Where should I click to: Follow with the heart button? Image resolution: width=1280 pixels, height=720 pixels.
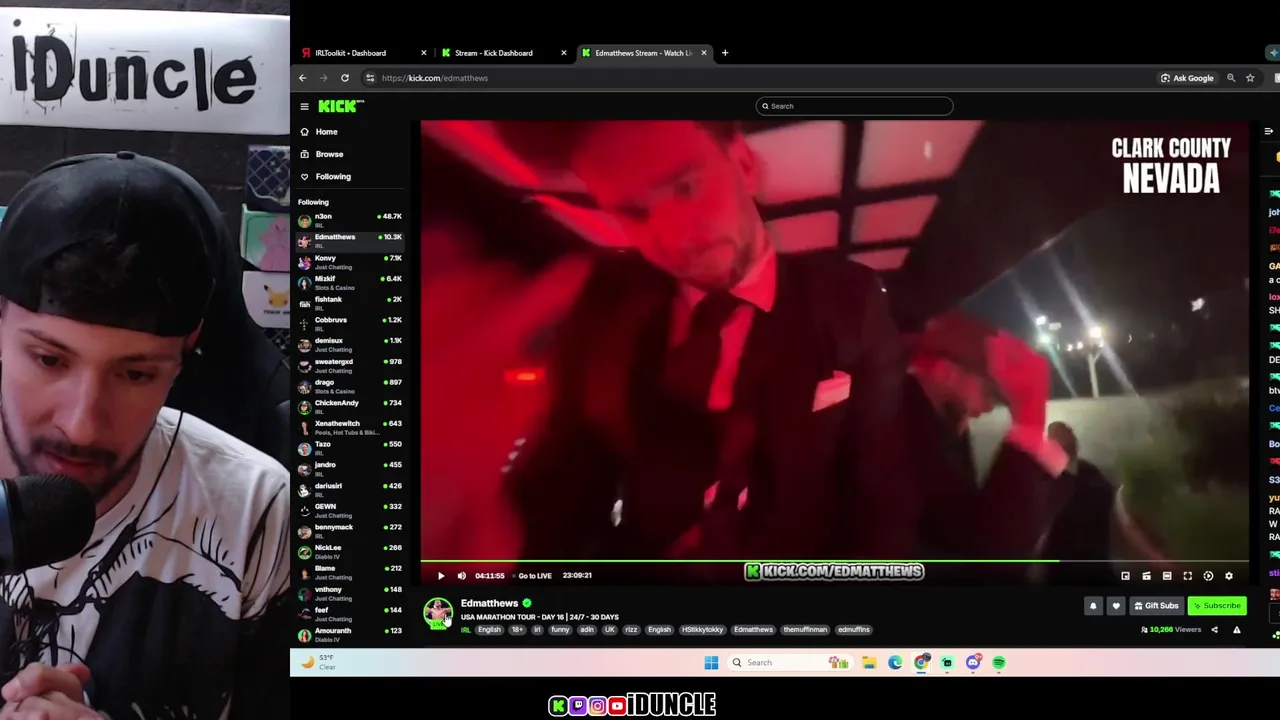point(1116,606)
